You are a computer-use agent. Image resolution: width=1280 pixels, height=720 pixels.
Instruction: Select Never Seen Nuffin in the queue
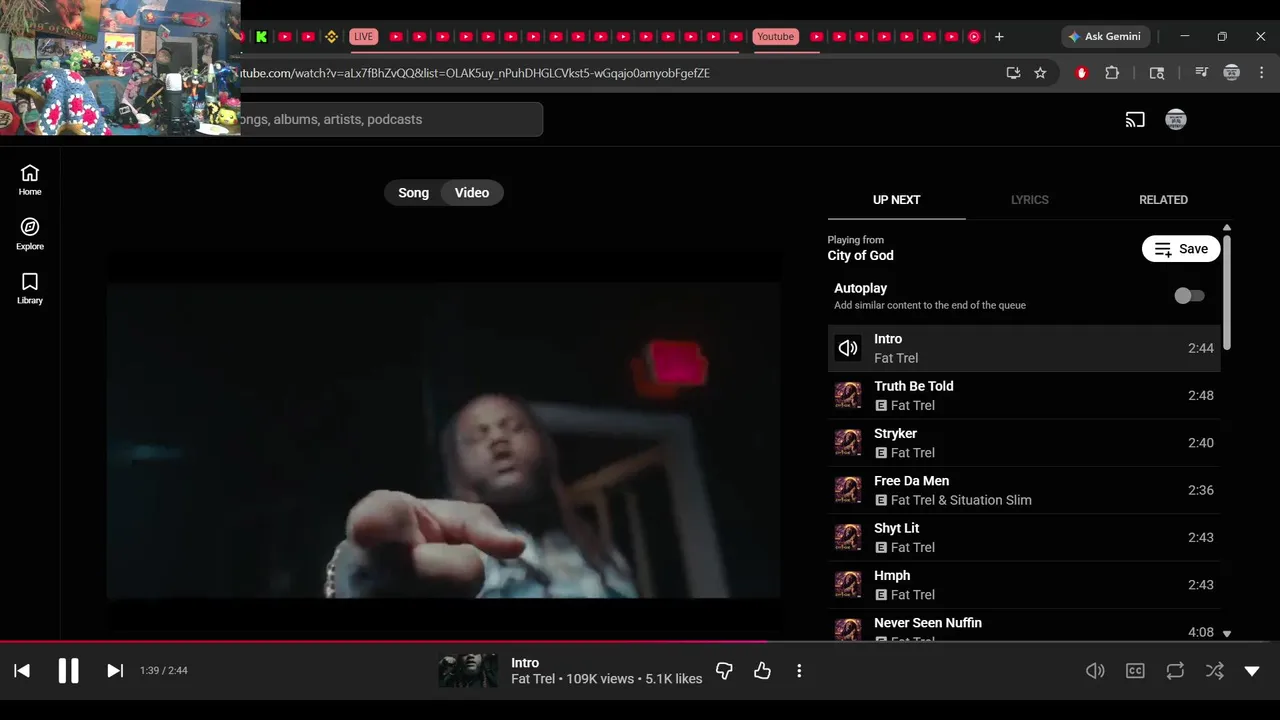coord(1024,626)
